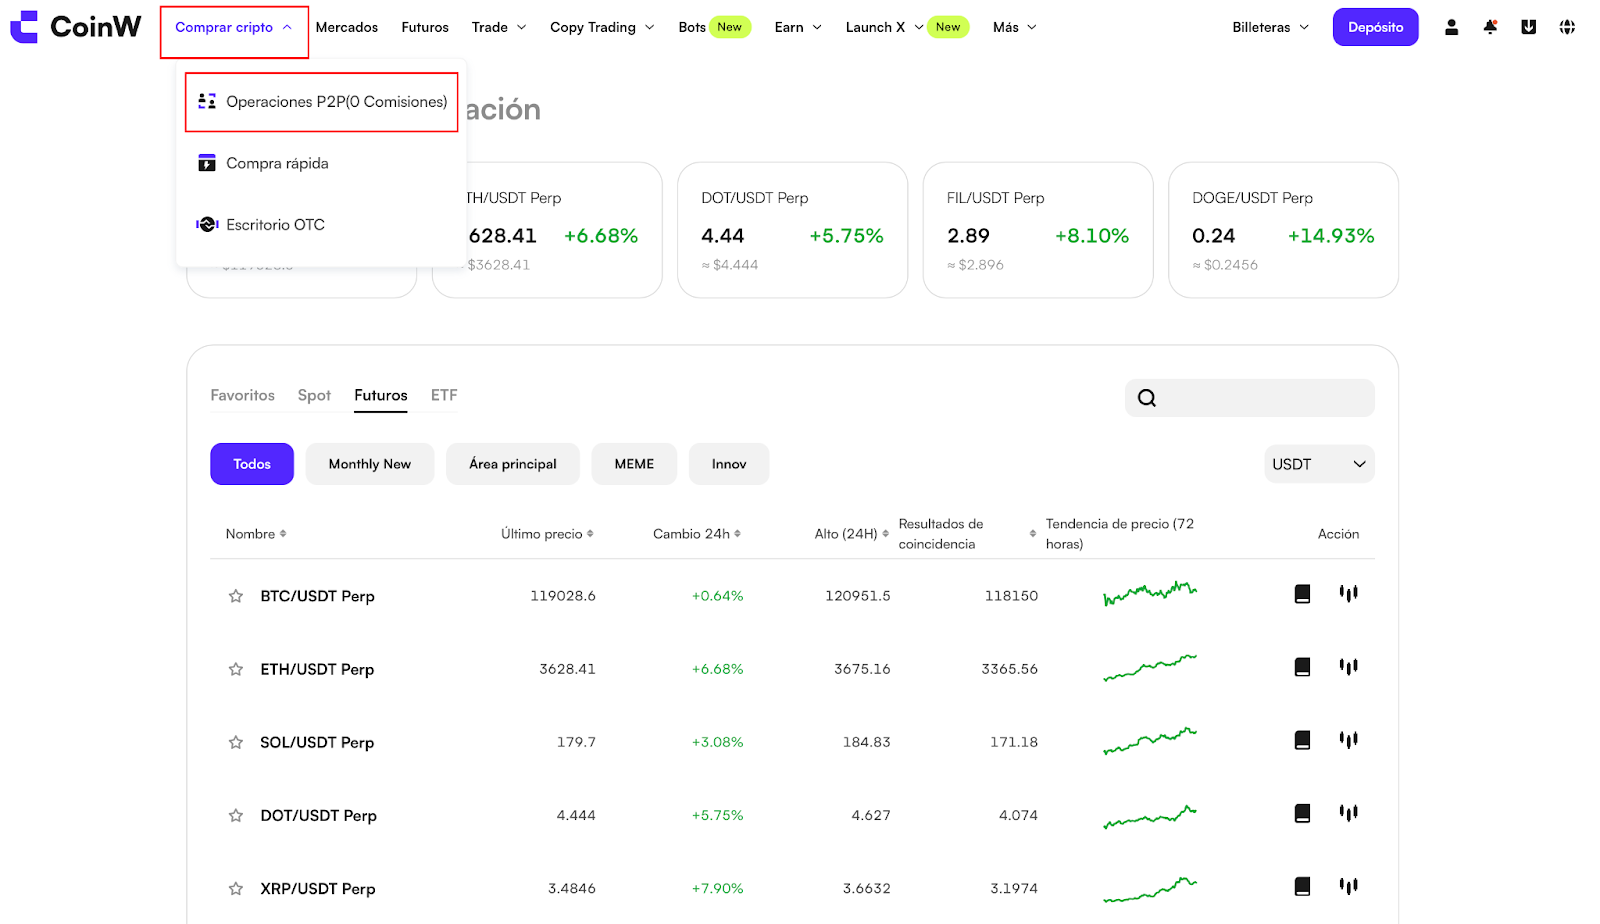Open the notifications bell icon

tap(1490, 27)
